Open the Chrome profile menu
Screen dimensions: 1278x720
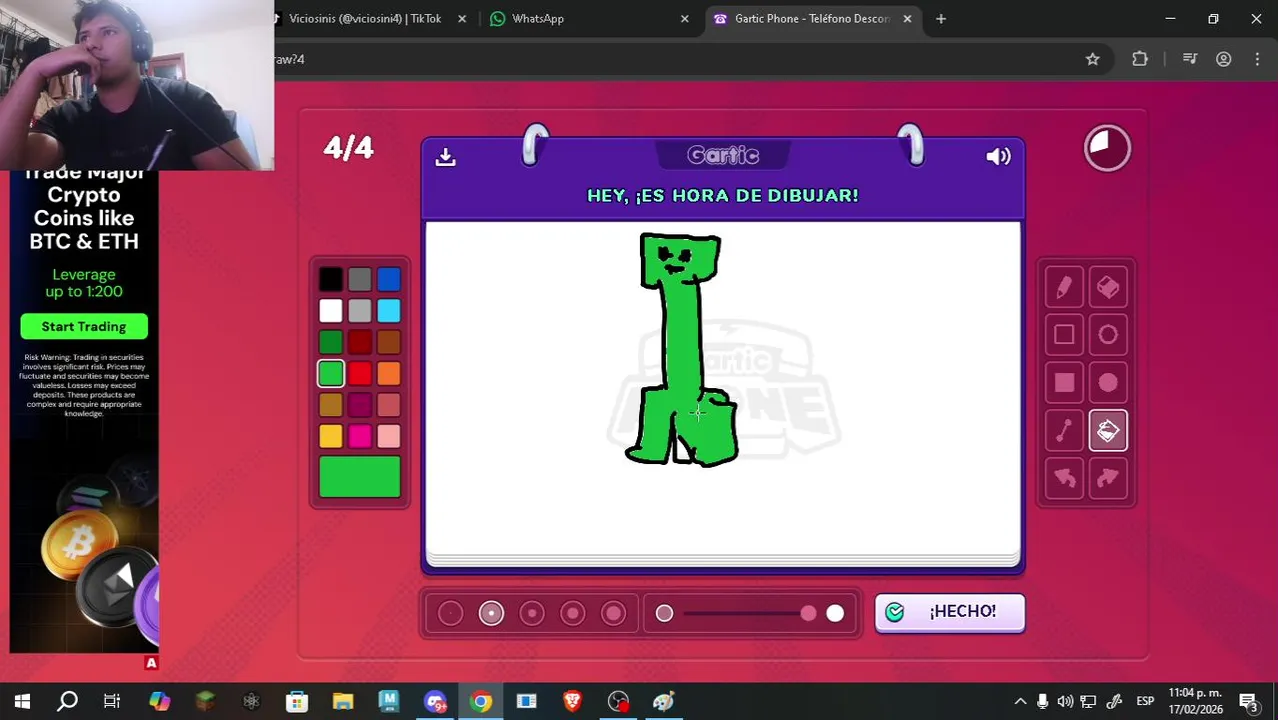tap(1224, 59)
